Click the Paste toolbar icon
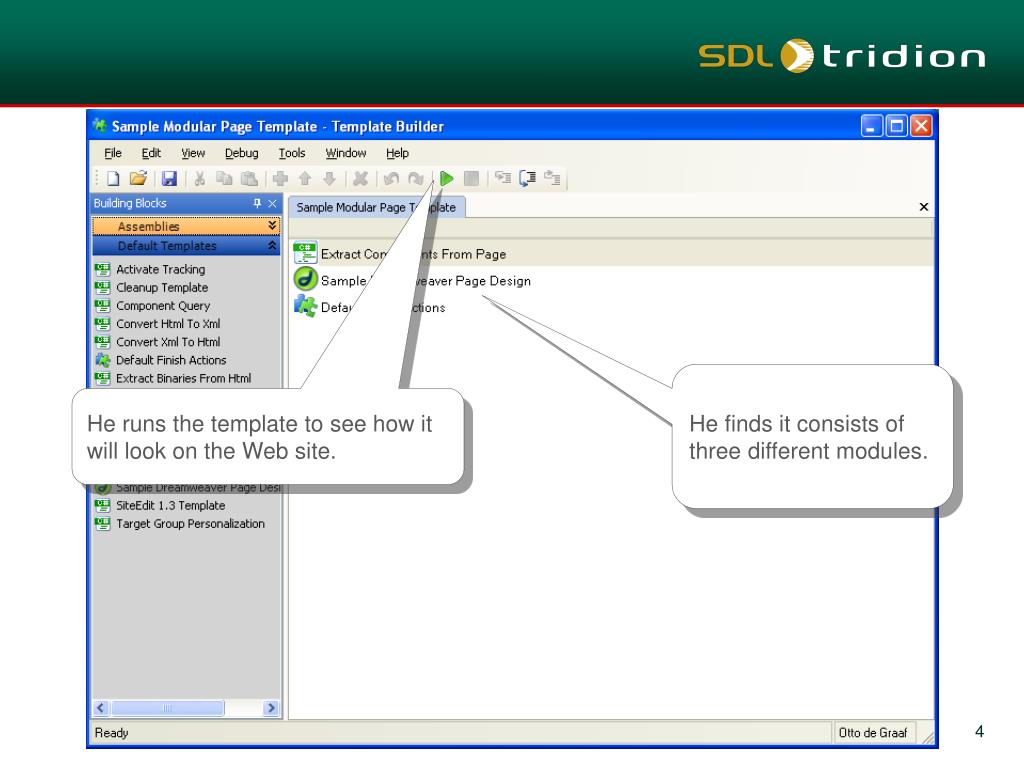Viewport: 1024px width, 768px height. click(249, 178)
